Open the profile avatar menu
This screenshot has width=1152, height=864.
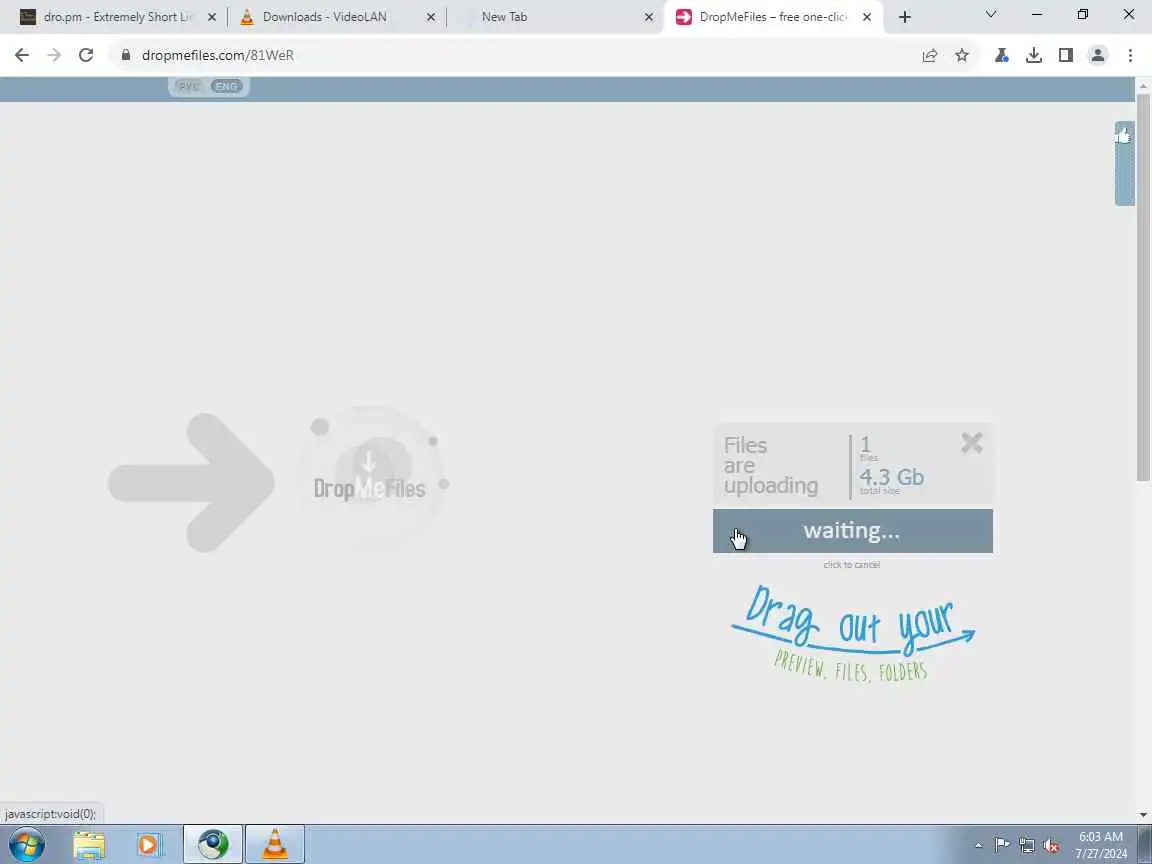pyautogui.click(x=1098, y=55)
